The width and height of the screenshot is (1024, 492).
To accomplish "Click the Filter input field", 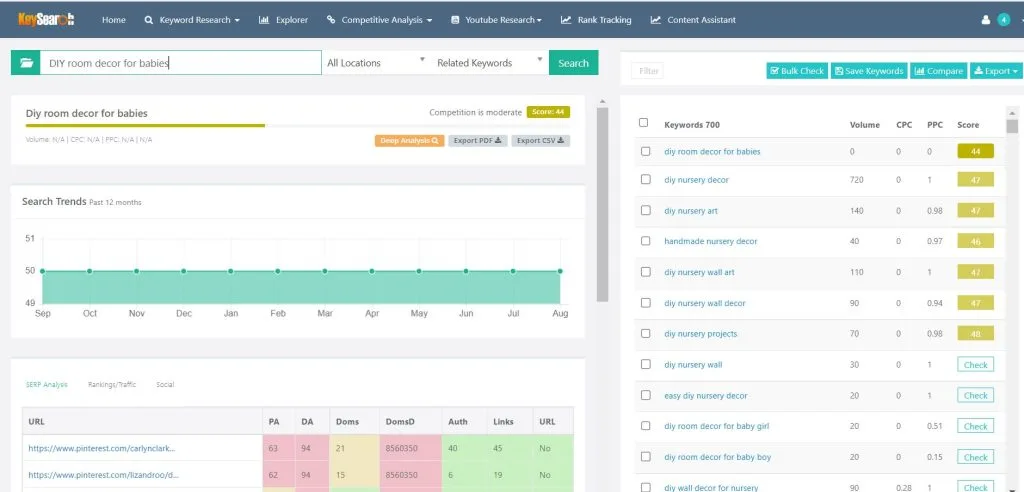I will coord(647,71).
